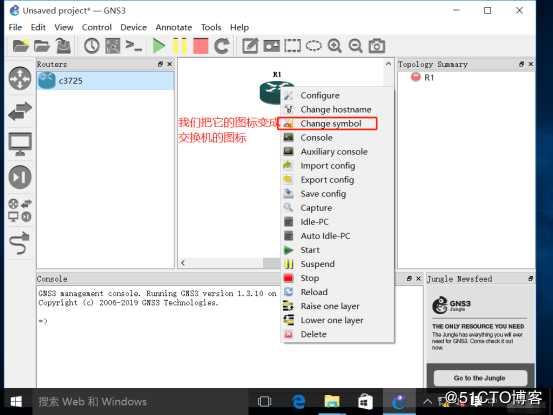Close the Routers panel

click(170, 64)
